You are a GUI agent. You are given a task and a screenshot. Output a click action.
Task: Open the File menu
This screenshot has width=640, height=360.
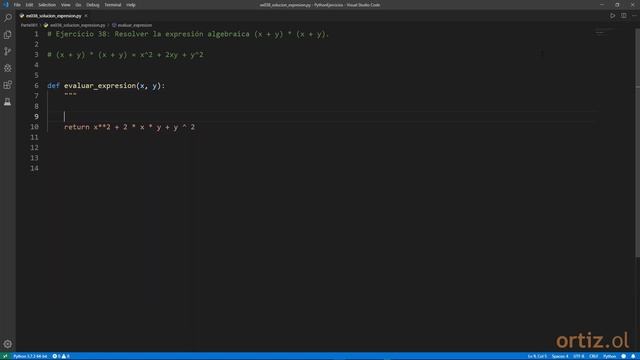point(17,5)
